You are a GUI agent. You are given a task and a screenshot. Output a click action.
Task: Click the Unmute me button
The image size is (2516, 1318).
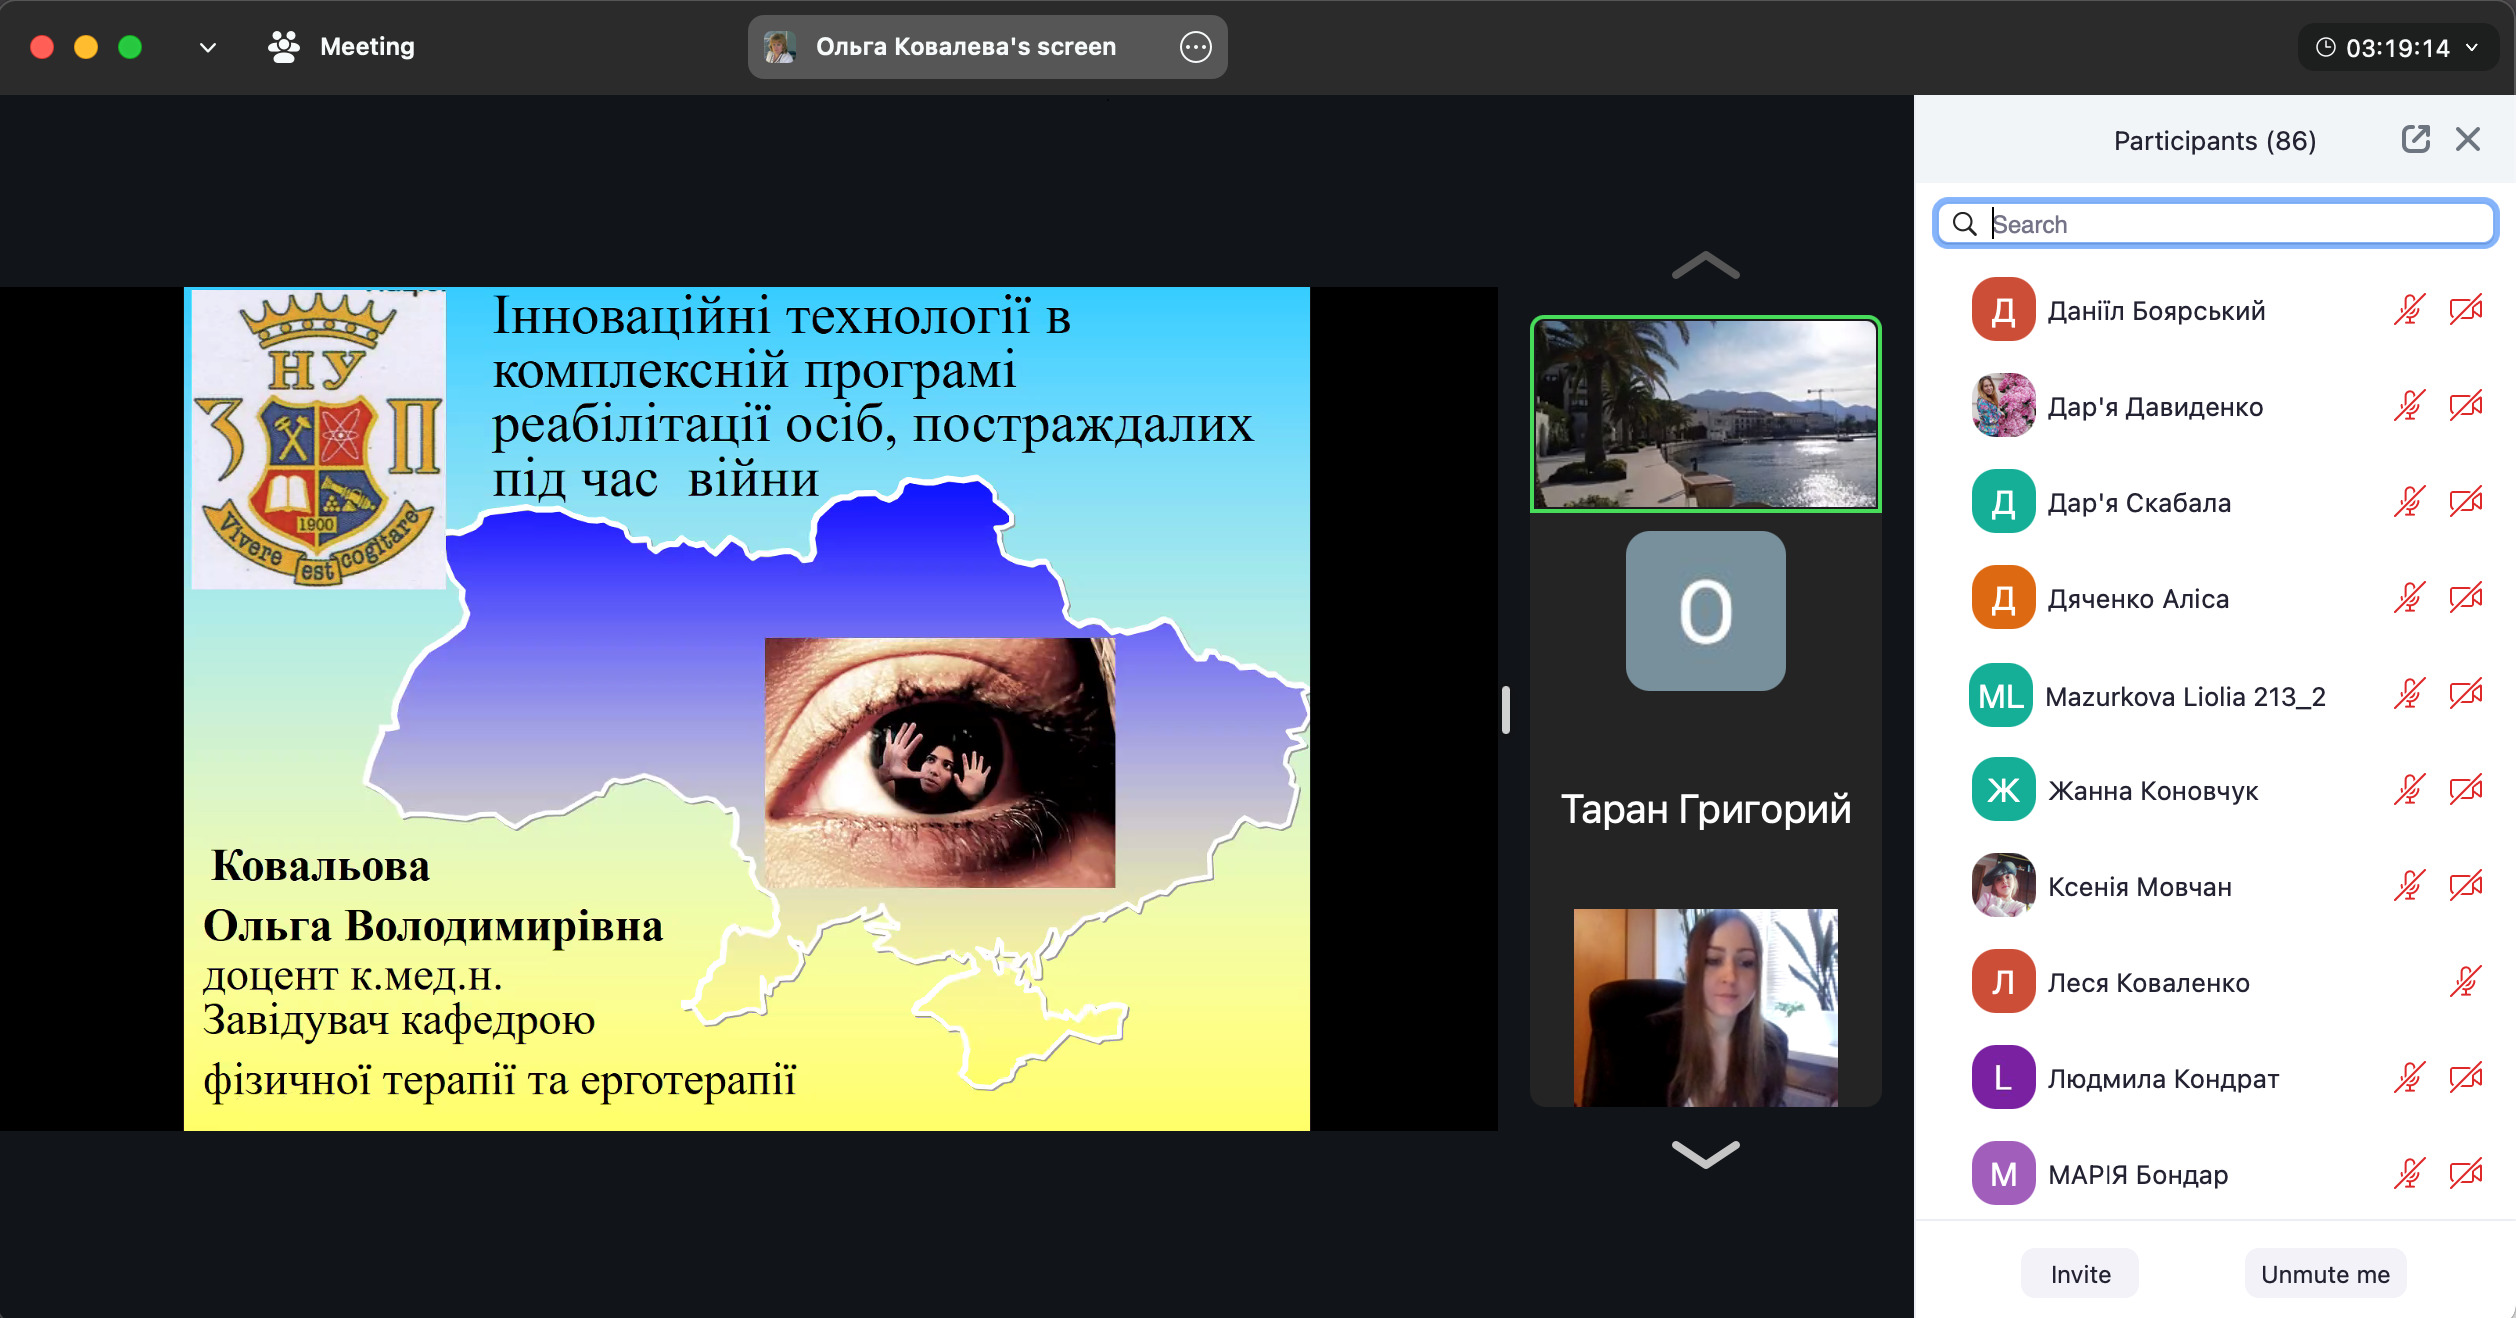pyautogui.click(x=2325, y=1274)
